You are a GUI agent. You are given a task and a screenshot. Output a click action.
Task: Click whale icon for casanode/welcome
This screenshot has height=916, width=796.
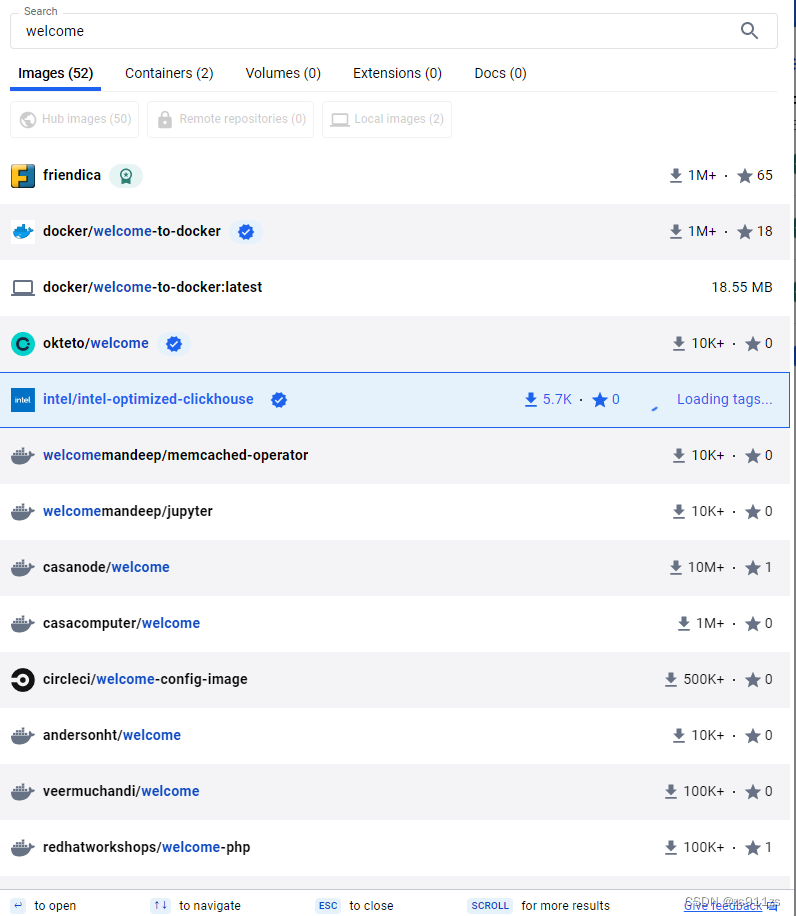point(23,568)
